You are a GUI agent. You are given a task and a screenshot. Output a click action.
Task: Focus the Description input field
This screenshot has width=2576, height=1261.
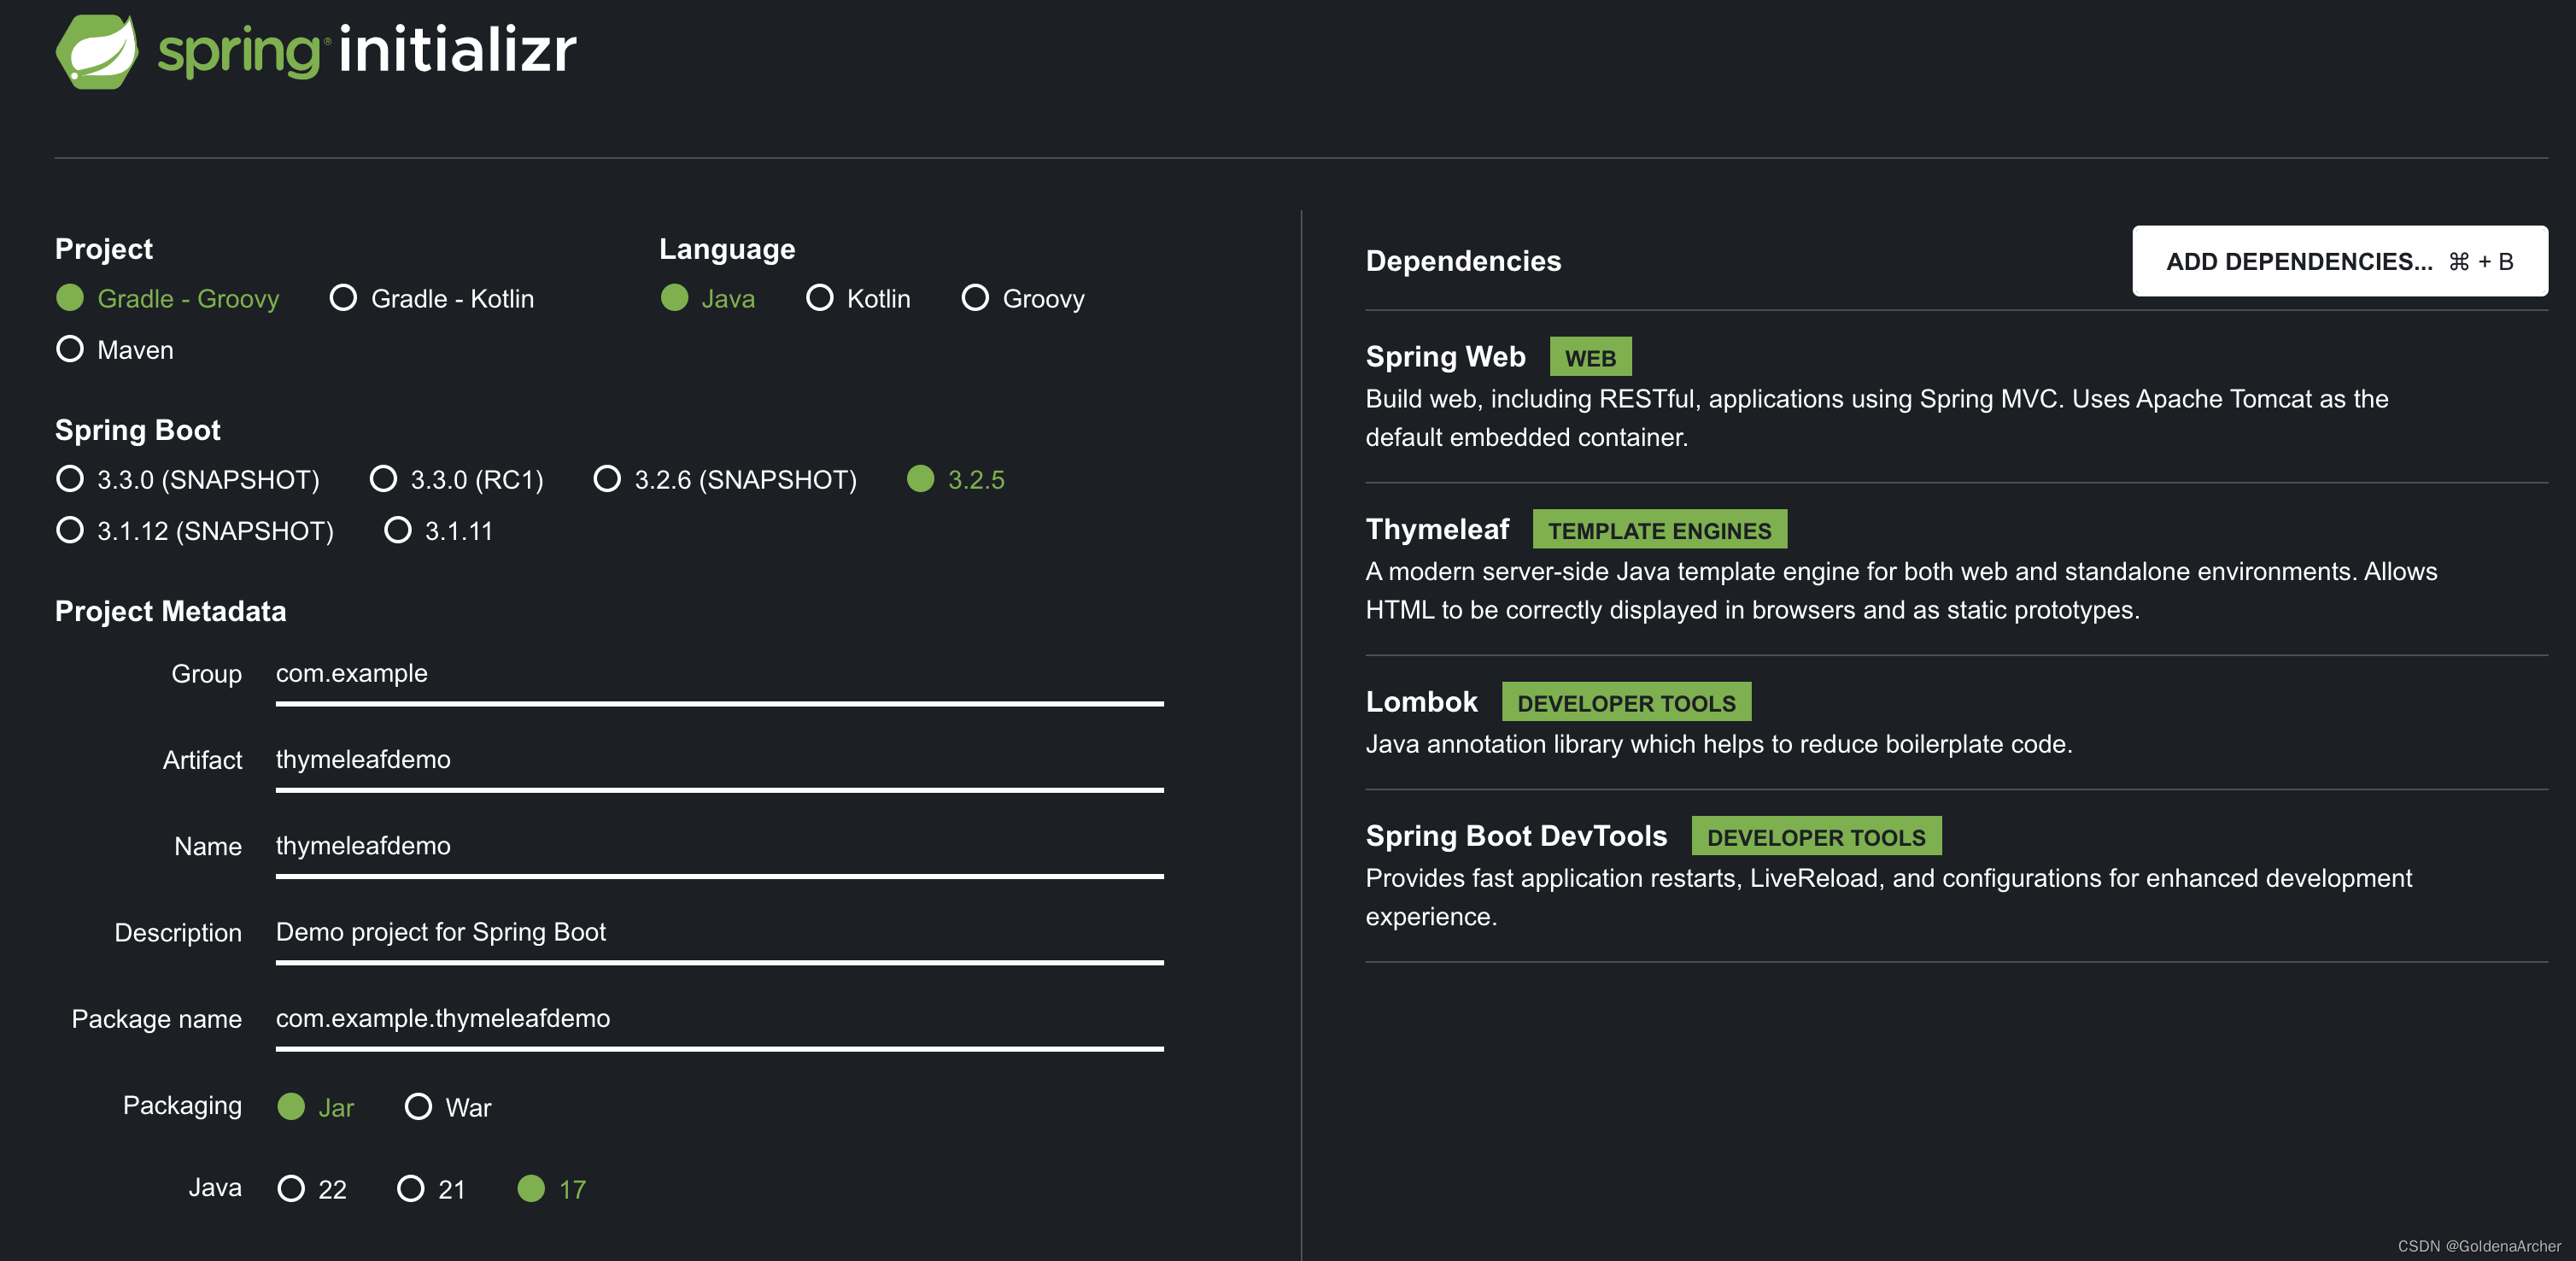(720, 936)
